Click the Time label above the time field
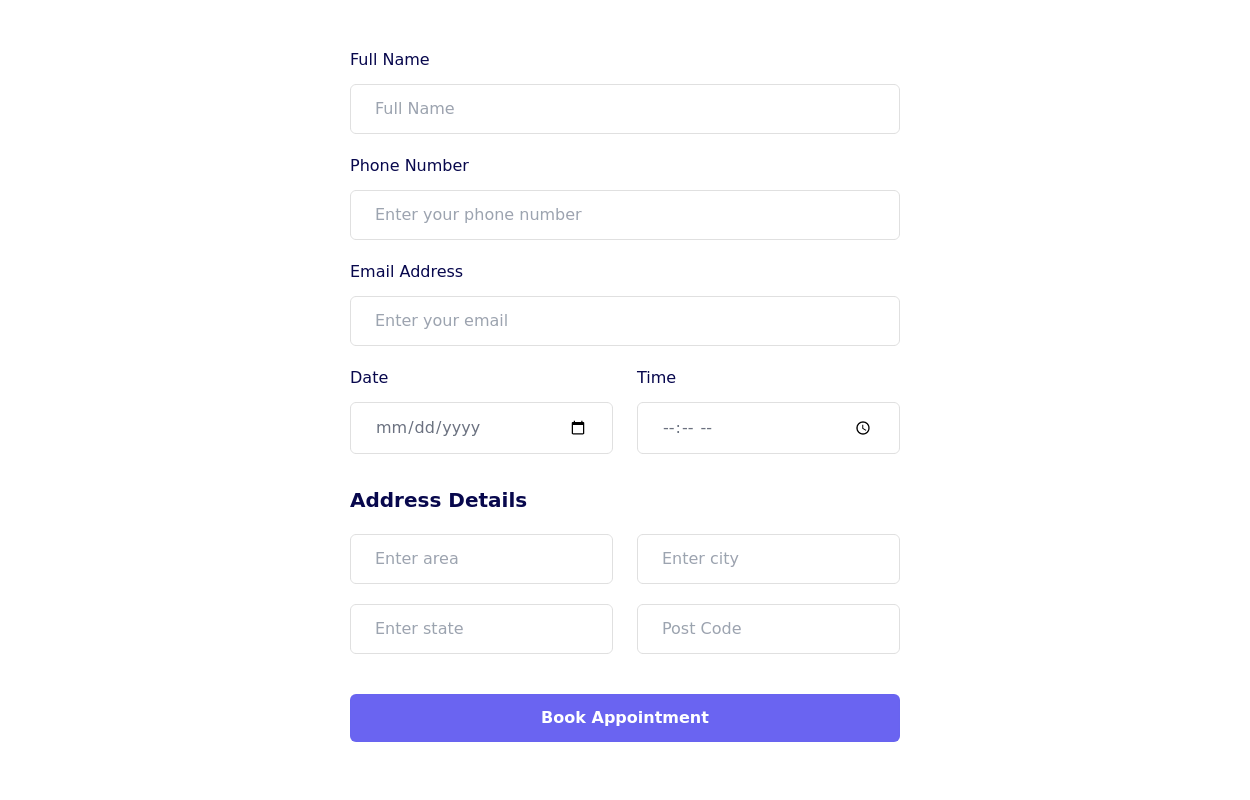The image size is (1250, 800). click(x=656, y=378)
